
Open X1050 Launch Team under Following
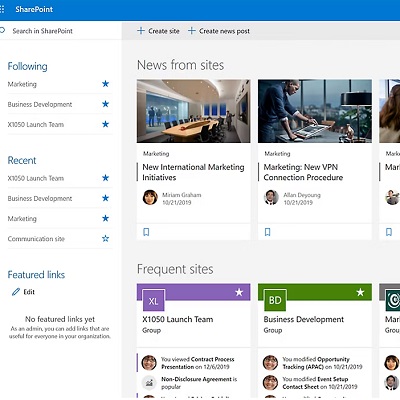[36, 125]
